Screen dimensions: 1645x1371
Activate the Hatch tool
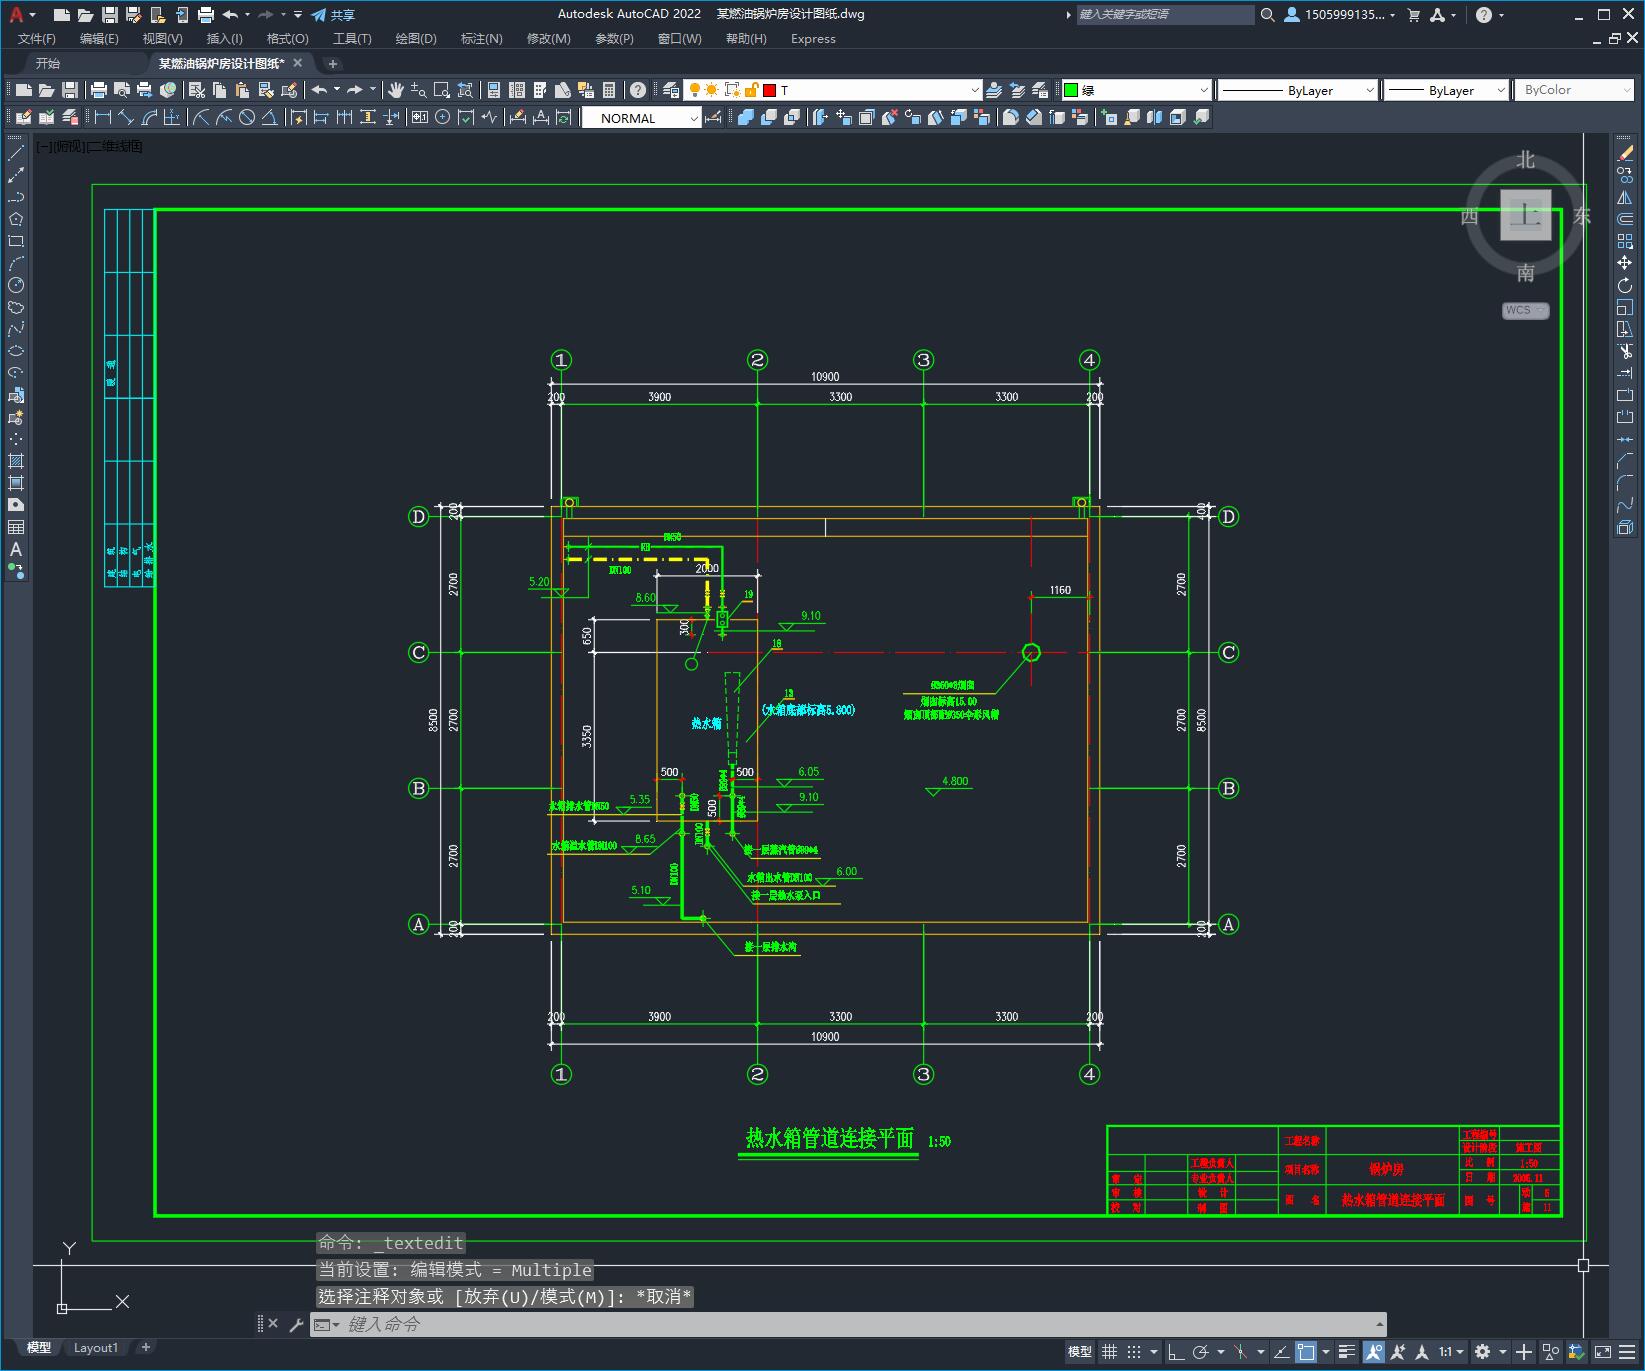[x=16, y=461]
